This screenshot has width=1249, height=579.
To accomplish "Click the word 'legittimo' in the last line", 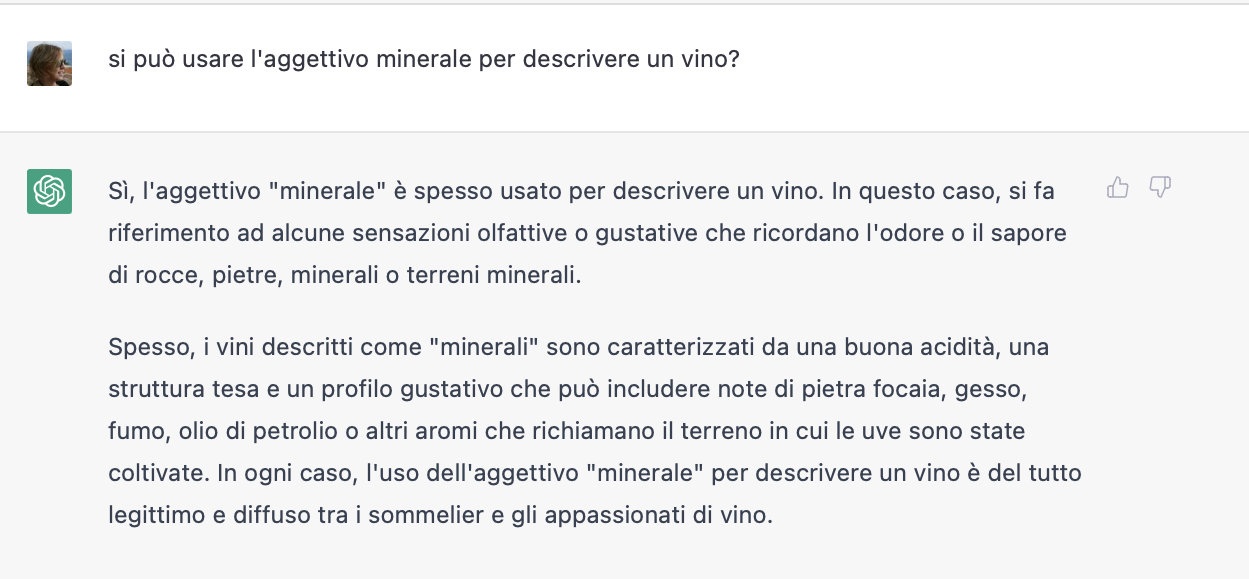I will point(153,515).
